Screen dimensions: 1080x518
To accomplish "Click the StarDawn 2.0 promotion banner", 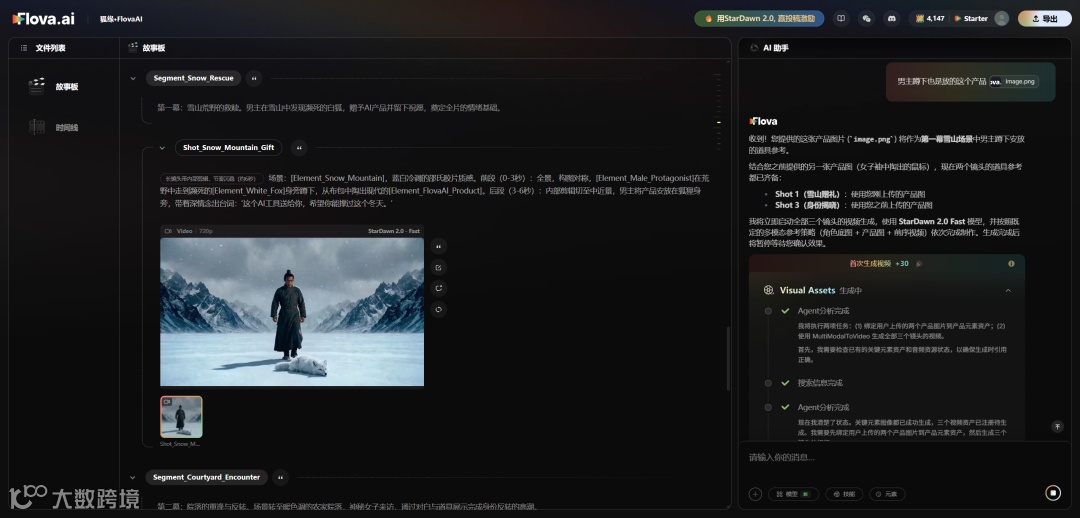I will pyautogui.click(x=759, y=19).
